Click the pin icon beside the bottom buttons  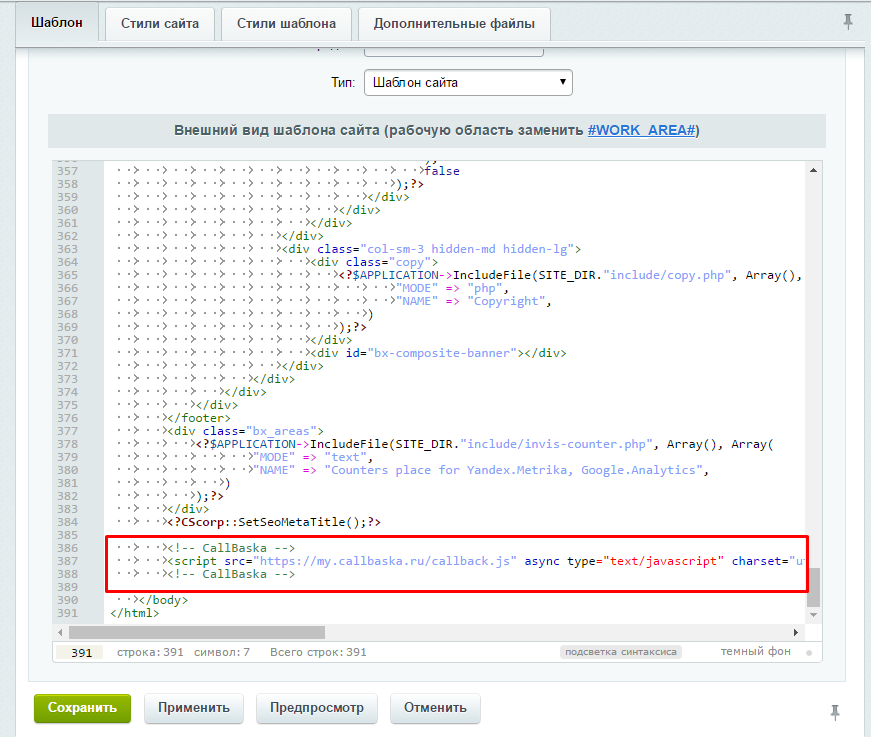point(835,713)
